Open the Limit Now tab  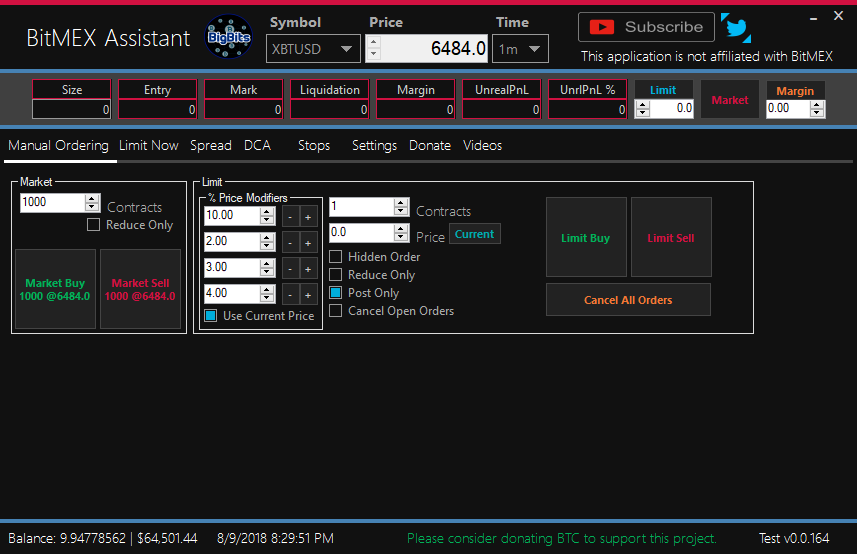point(149,145)
